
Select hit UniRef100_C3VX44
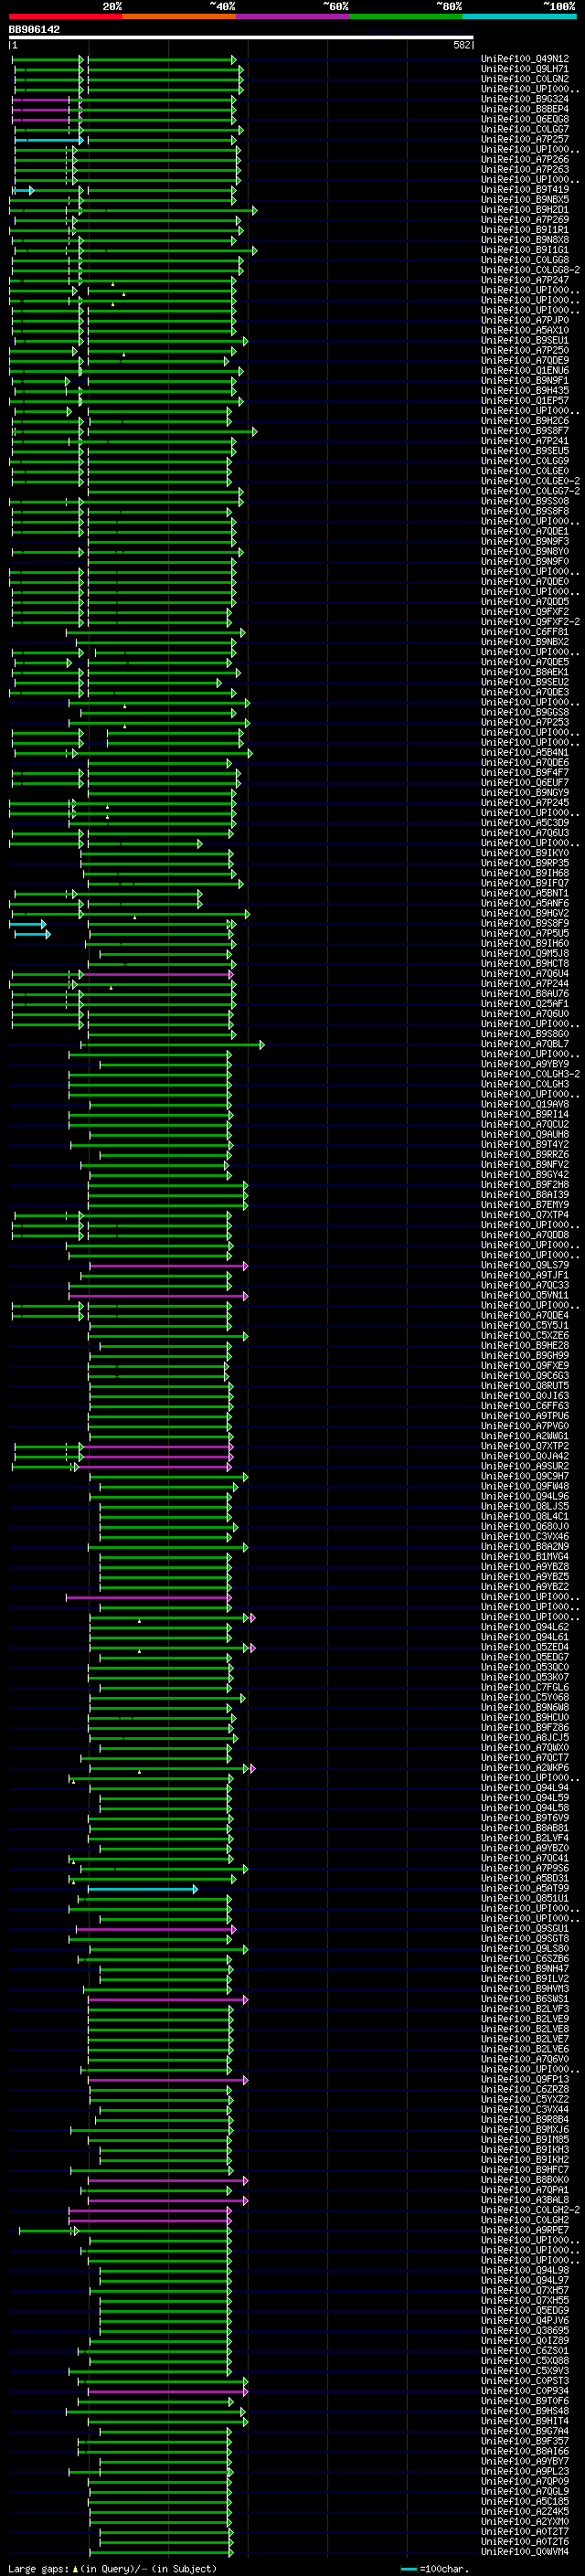point(525,2110)
